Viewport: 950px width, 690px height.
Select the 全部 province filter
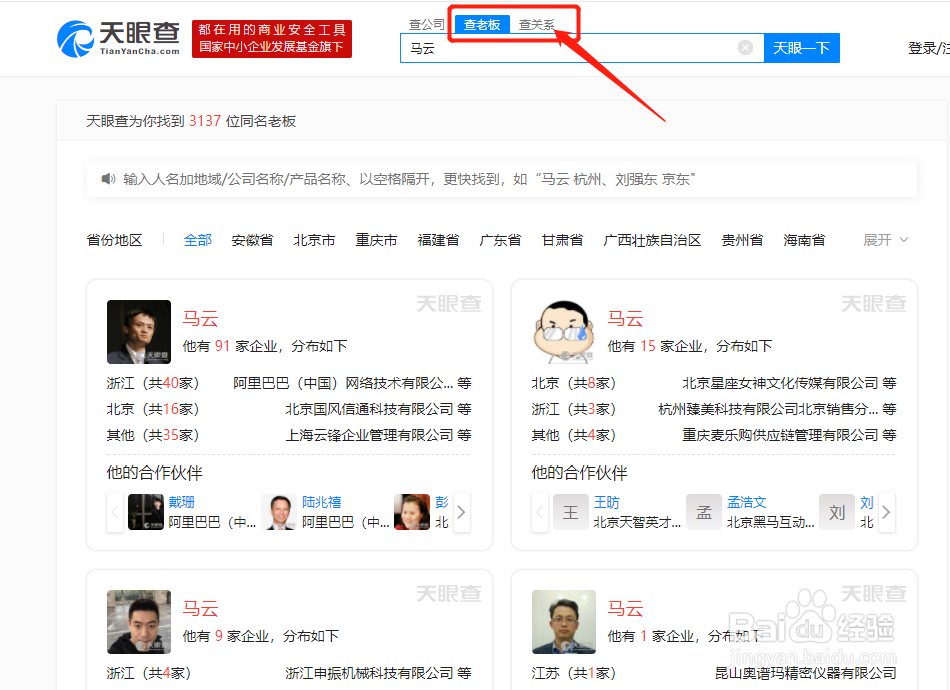coord(197,240)
